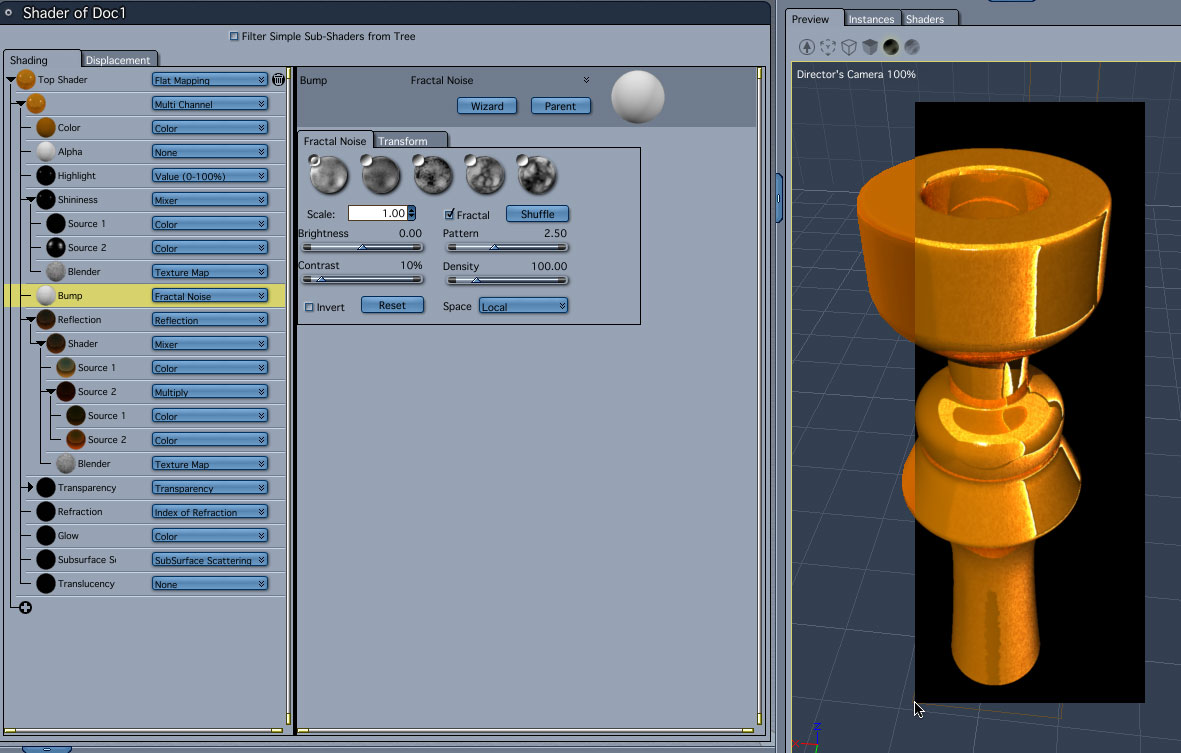Image resolution: width=1181 pixels, height=753 pixels.
Task: Click the Contrast slider track
Action: coord(362,280)
